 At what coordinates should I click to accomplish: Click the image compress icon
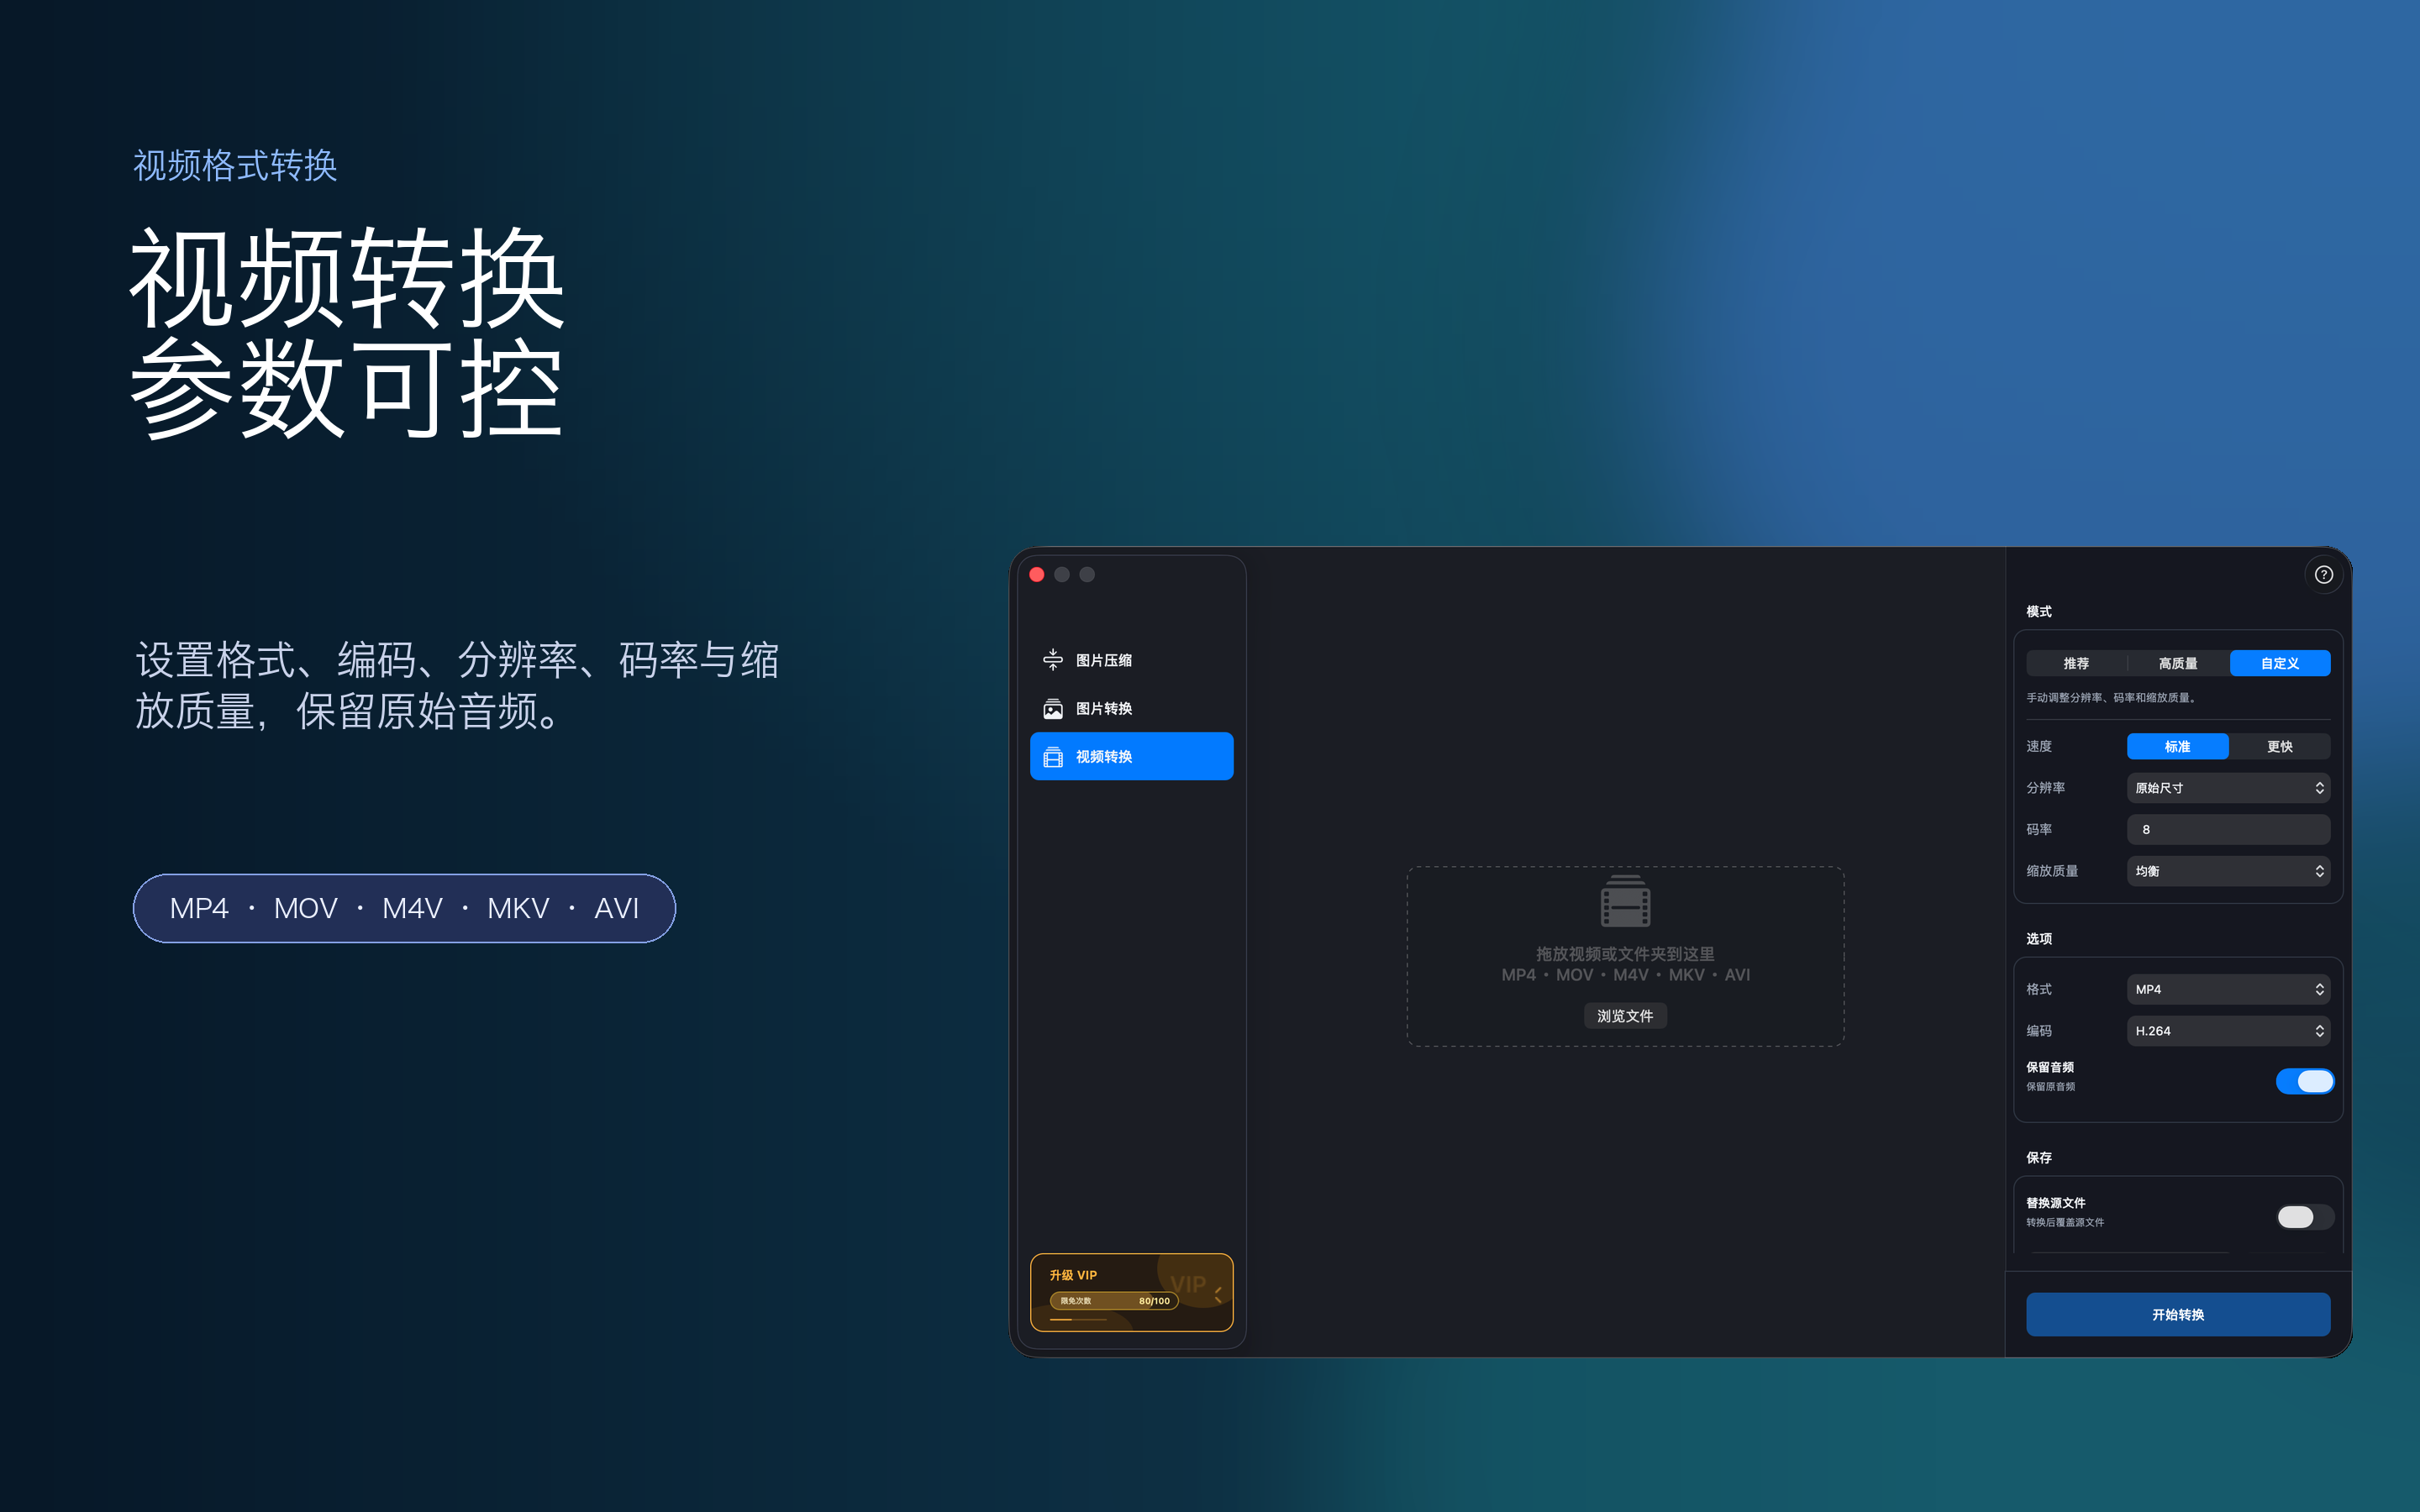coord(1053,660)
